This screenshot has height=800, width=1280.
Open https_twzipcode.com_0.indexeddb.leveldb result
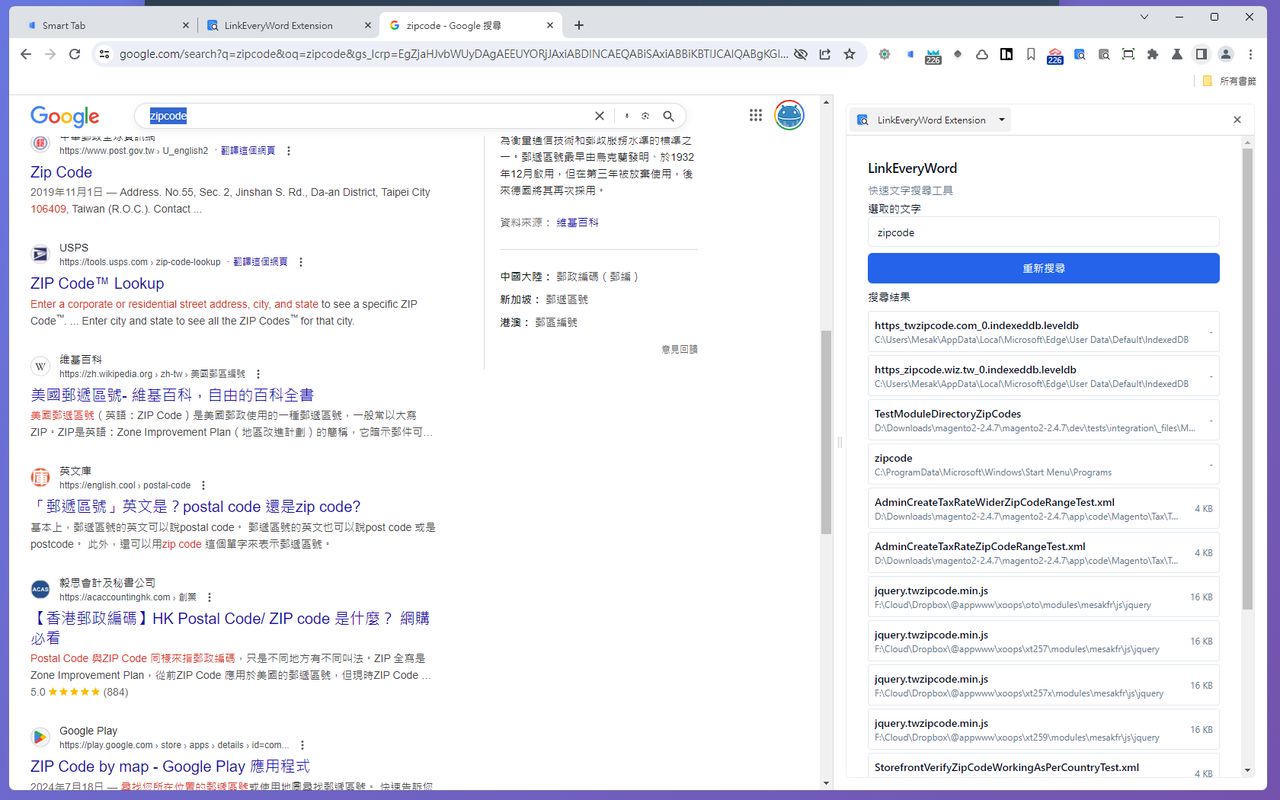tap(1043, 332)
